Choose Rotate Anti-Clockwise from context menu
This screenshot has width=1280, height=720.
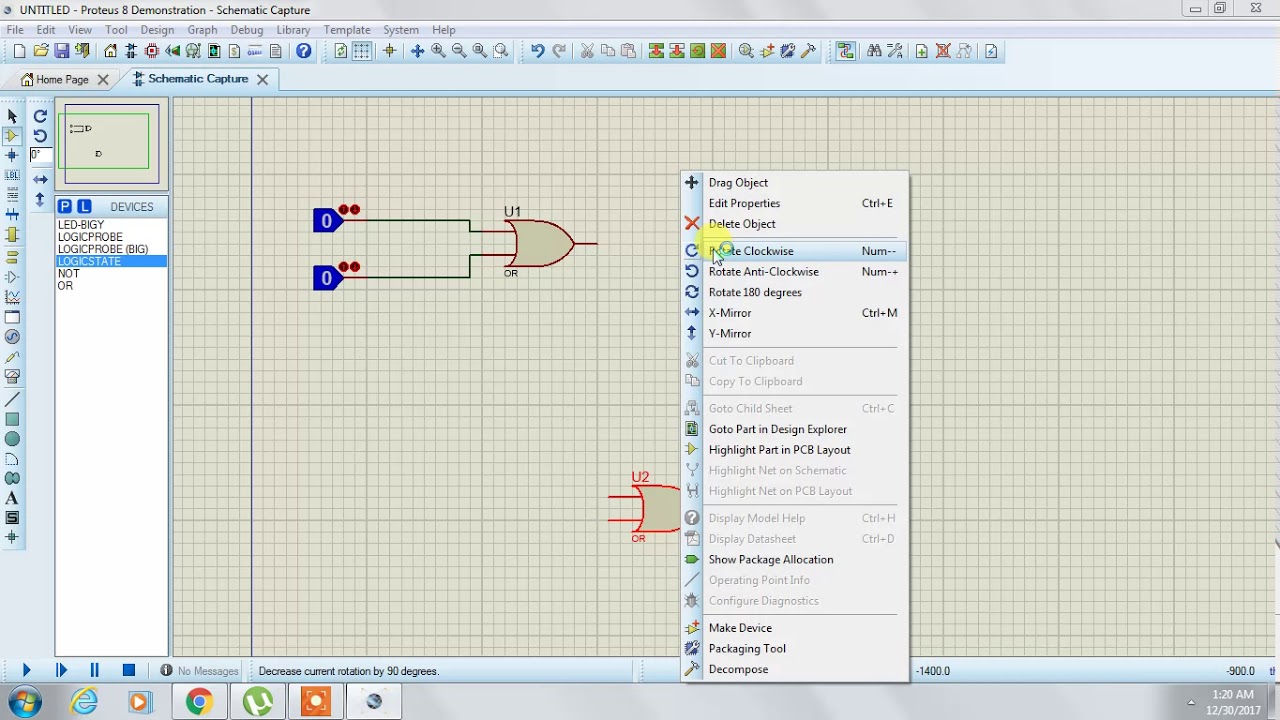(x=795, y=272)
